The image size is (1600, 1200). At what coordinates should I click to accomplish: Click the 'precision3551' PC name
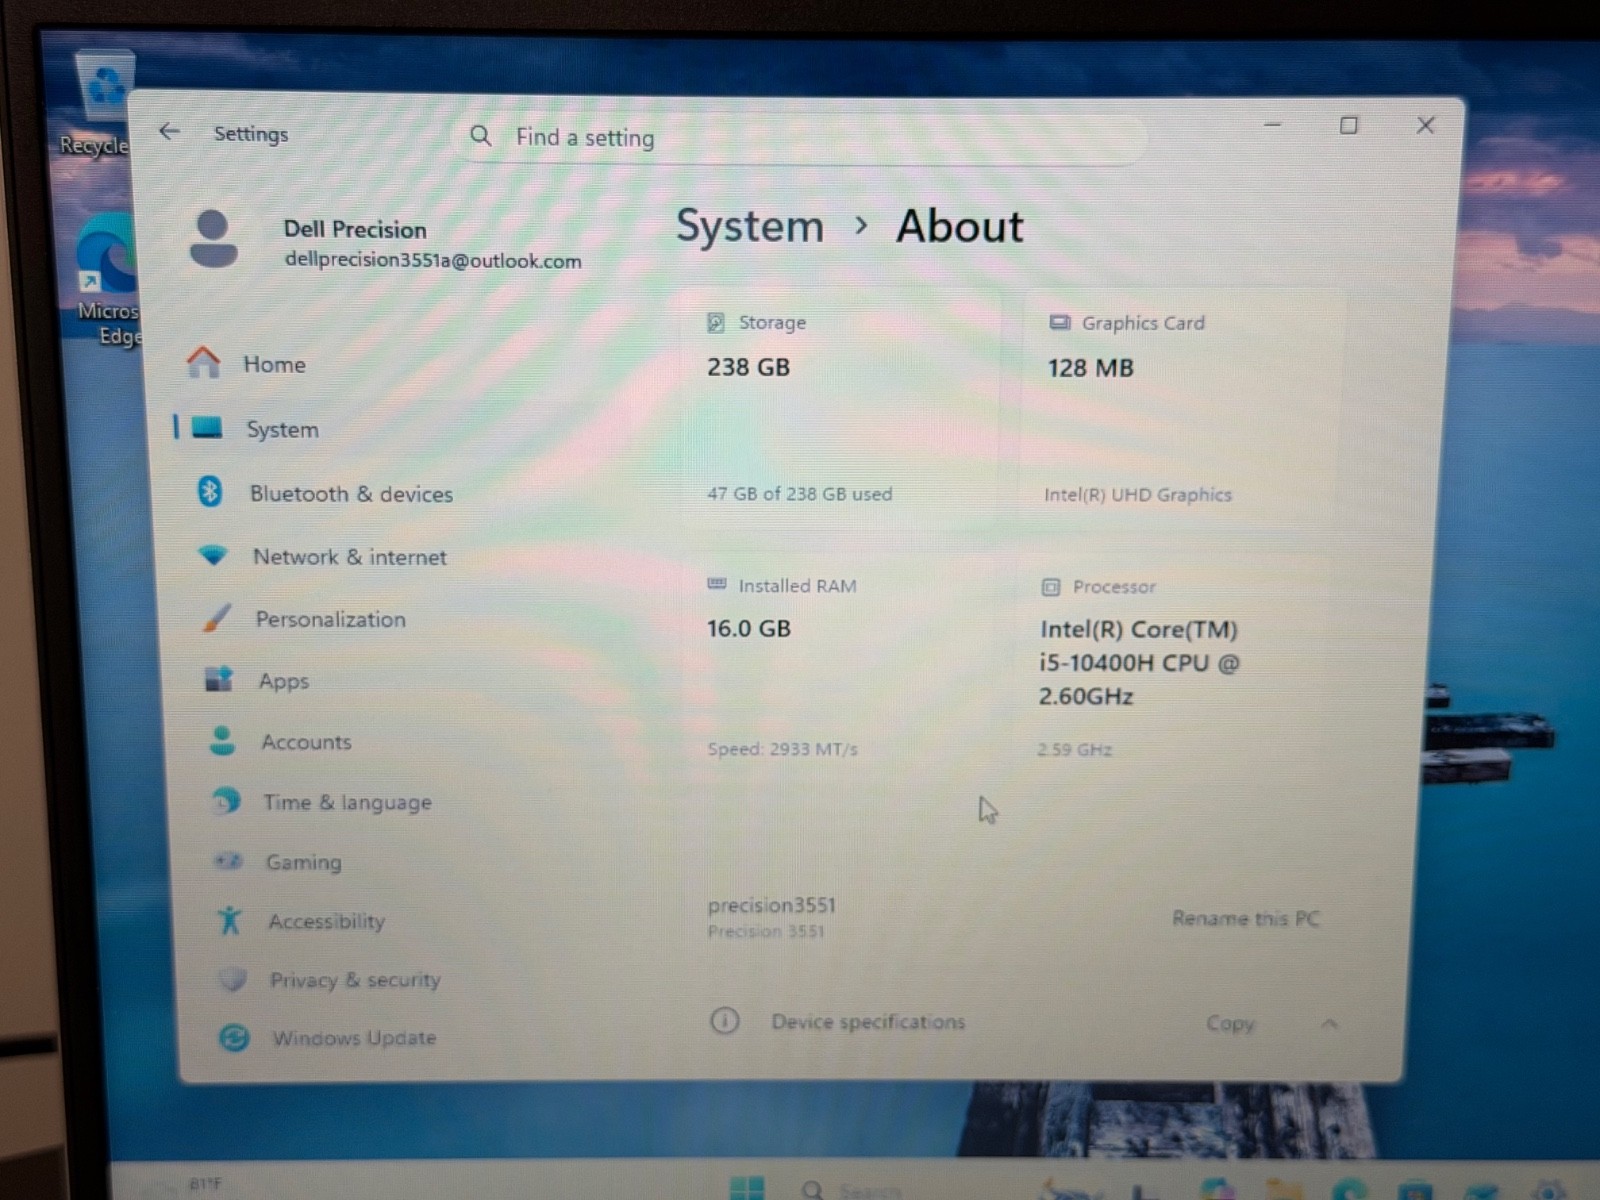(771, 905)
